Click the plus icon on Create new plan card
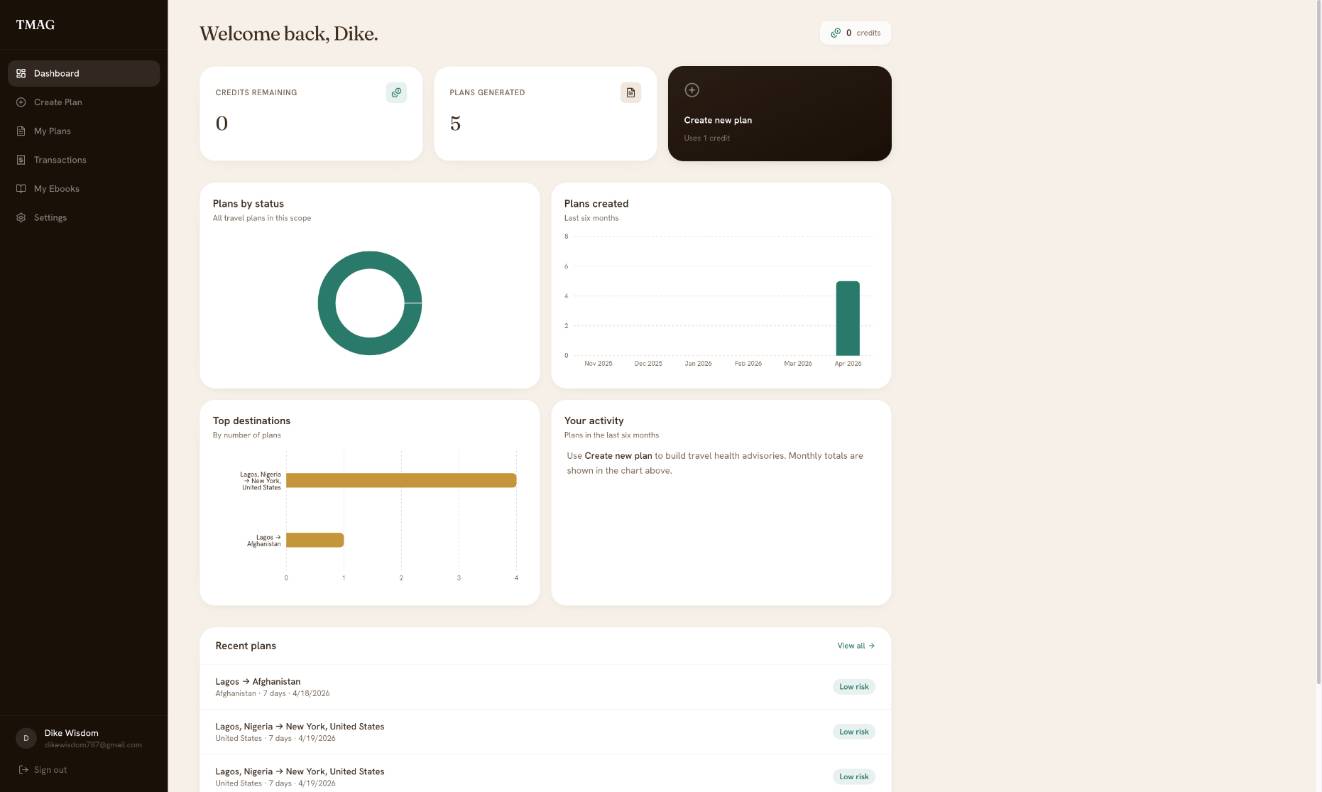The height and width of the screenshot is (792, 1322). pos(691,90)
